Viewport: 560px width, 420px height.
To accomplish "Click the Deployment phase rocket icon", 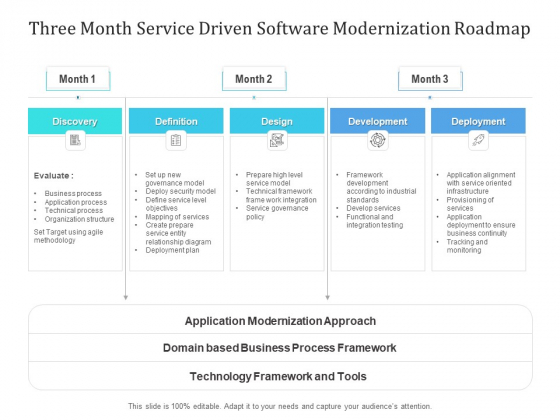I will [478, 140].
